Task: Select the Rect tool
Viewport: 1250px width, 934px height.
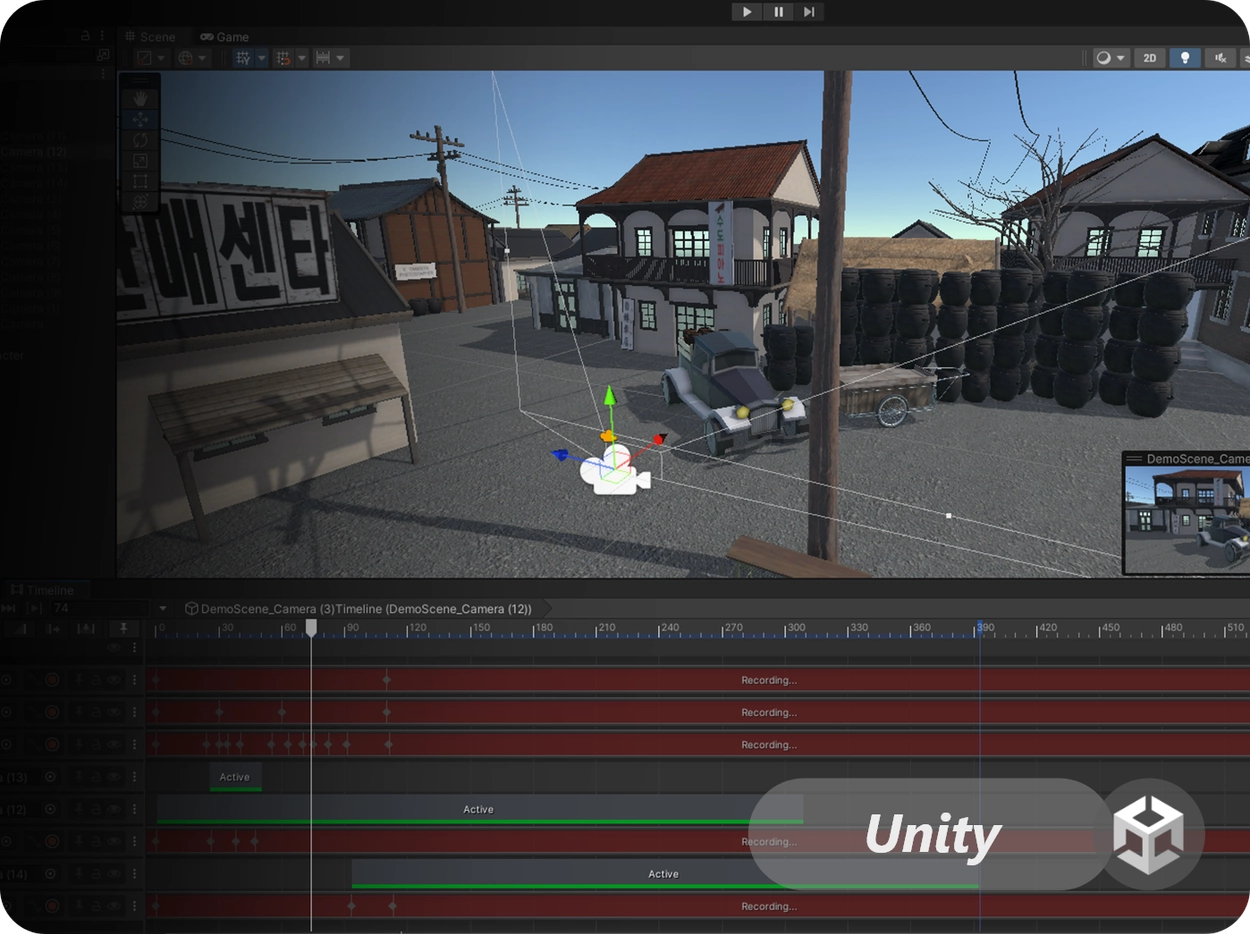Action: pyautogui.click(x=140, y=181)
